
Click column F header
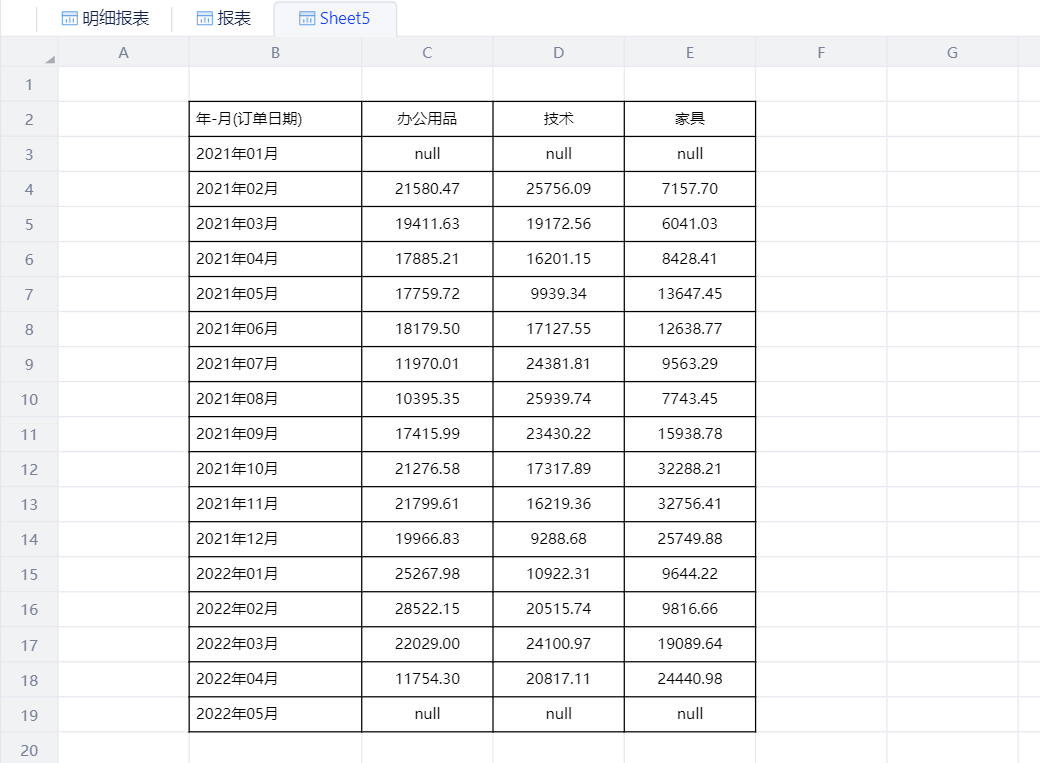(821, 52)
